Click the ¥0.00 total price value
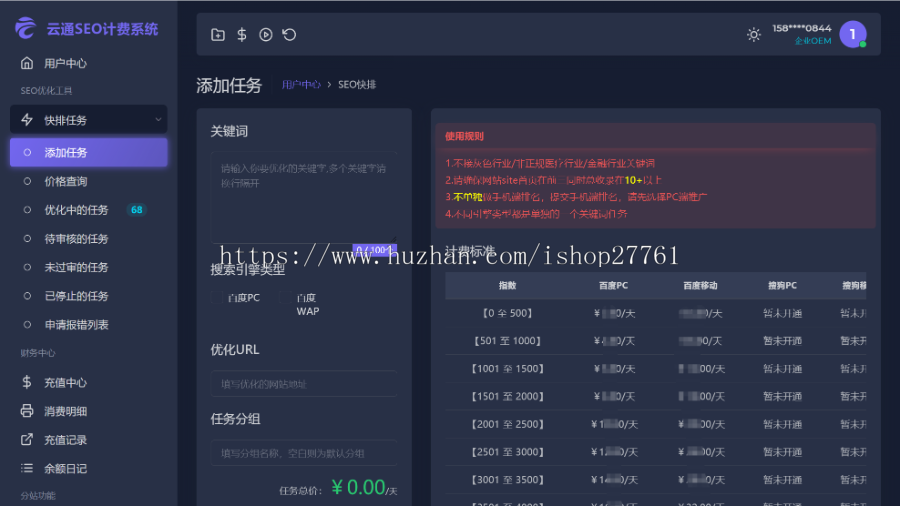This screenshot has width=900, height=506. tap(359, 487)
